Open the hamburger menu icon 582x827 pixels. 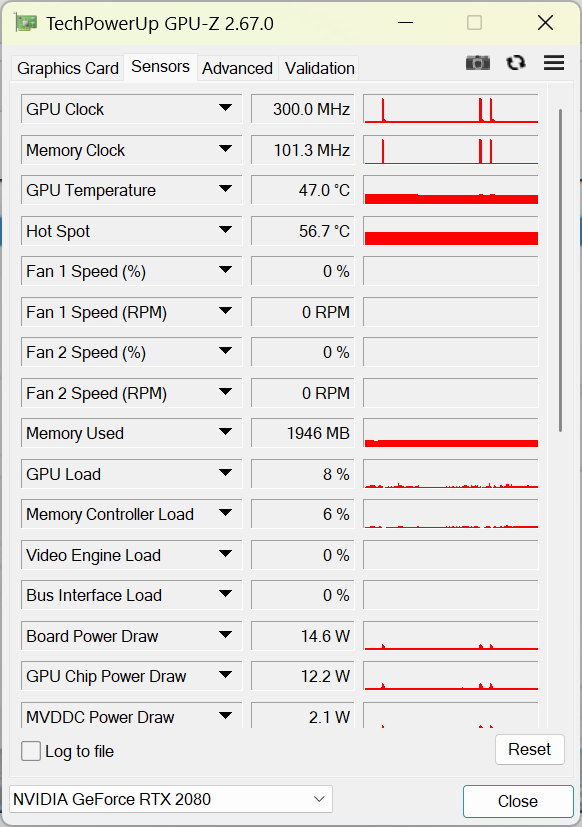(554, 63)
